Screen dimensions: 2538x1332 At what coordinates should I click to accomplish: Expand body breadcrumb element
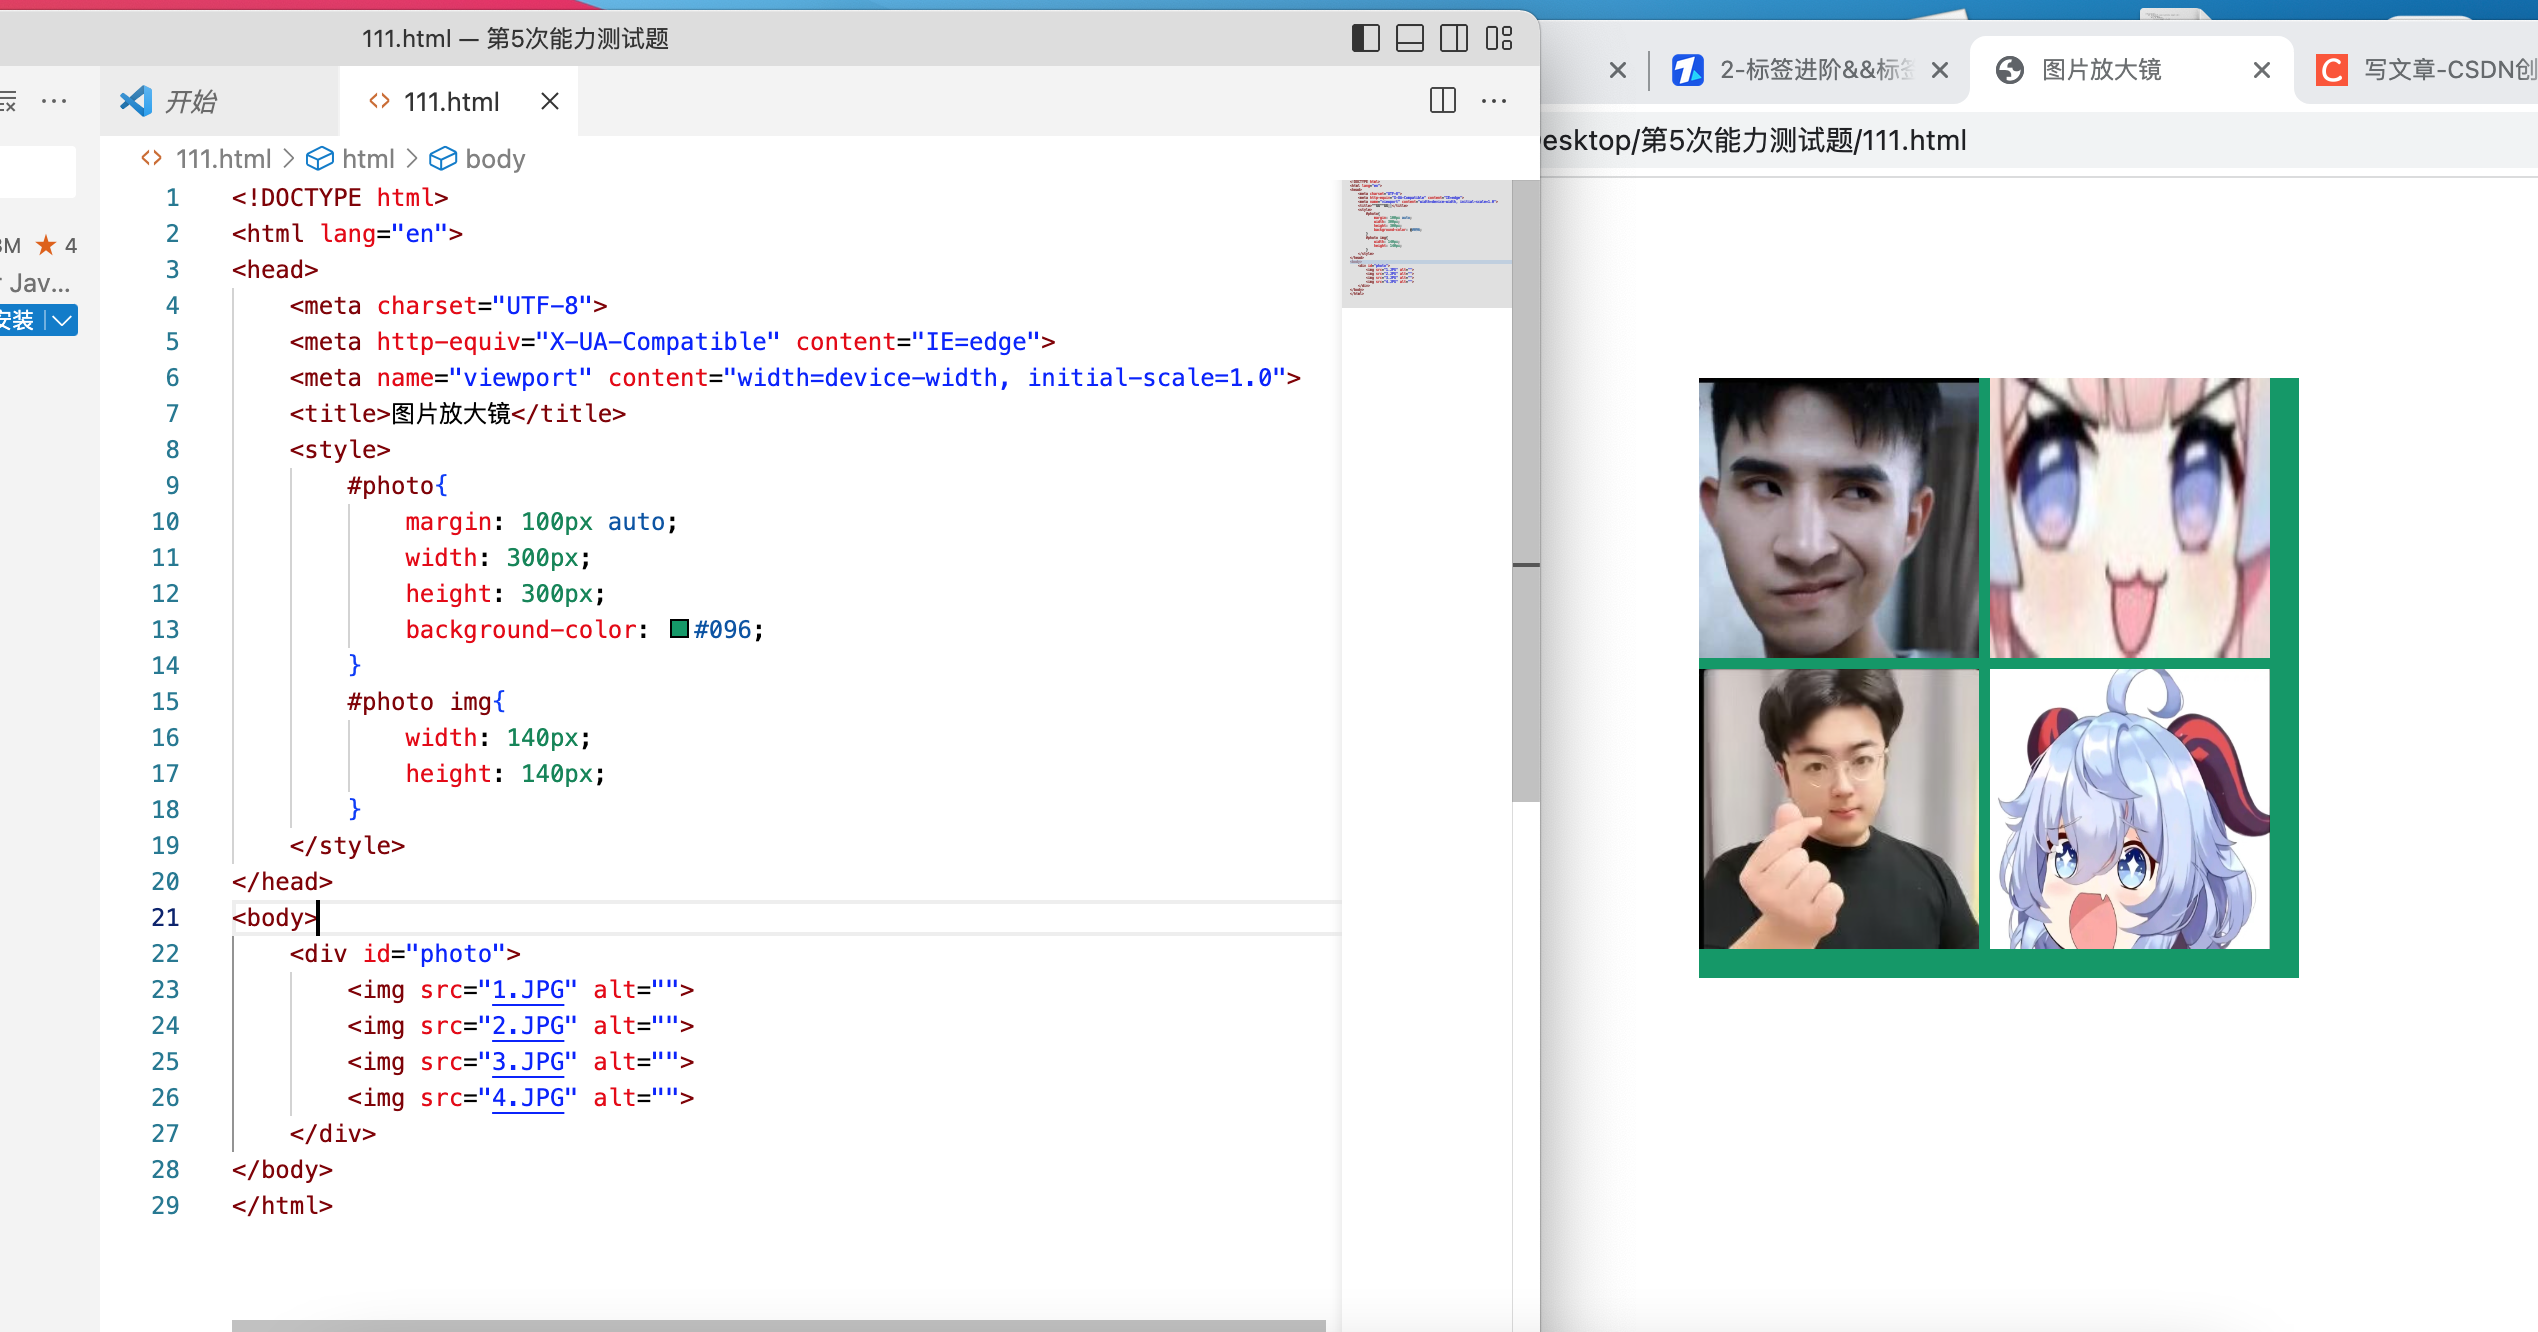[x=495, y=159]
